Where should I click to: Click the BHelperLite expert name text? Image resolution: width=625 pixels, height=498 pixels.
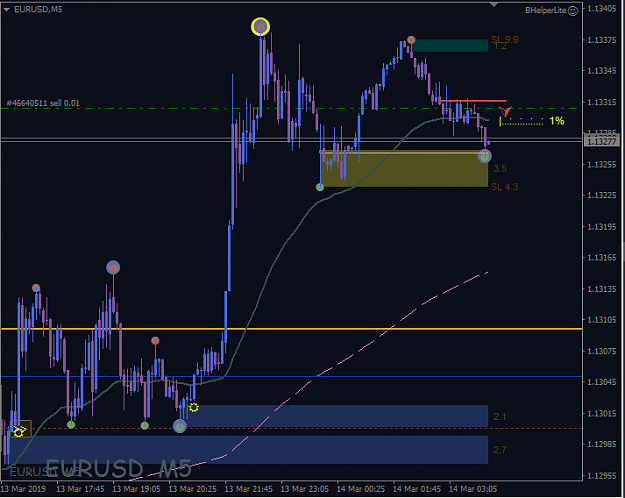546,11
